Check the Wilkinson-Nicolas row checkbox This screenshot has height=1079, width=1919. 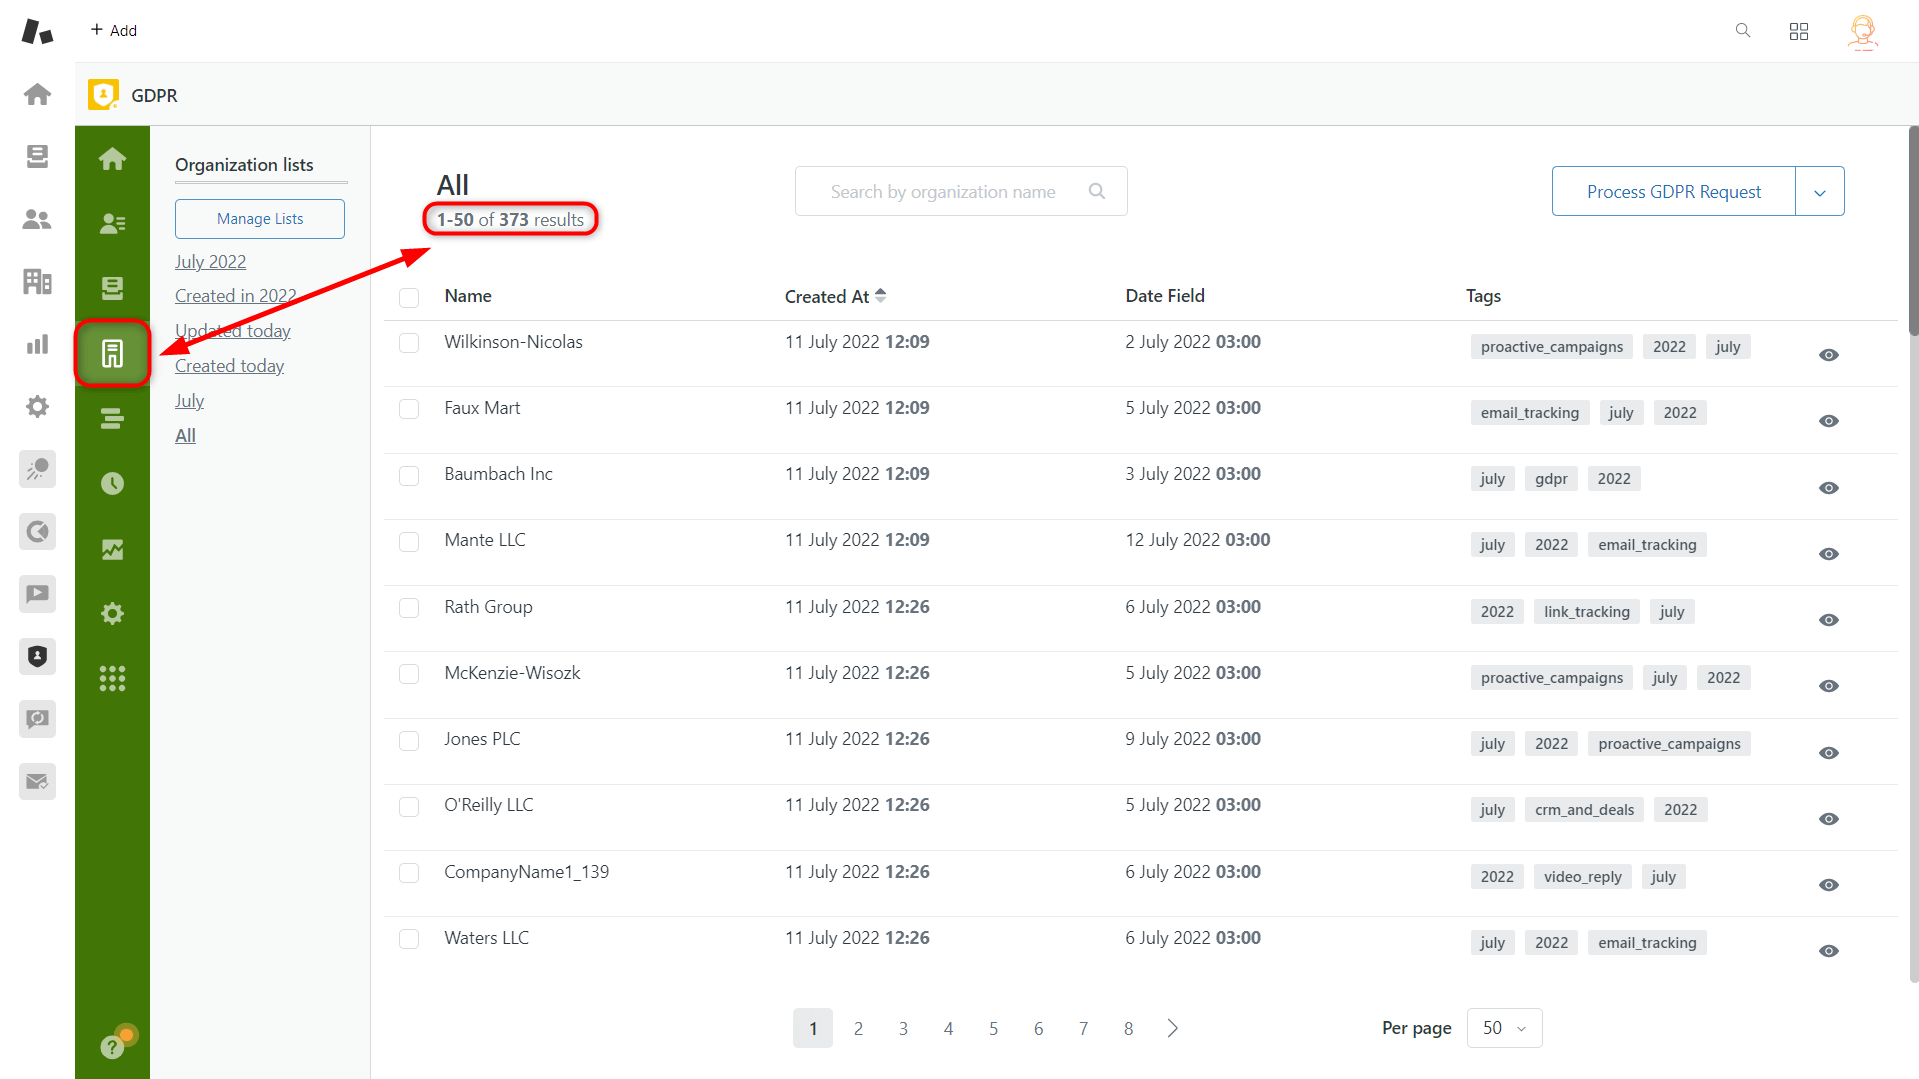409,343
